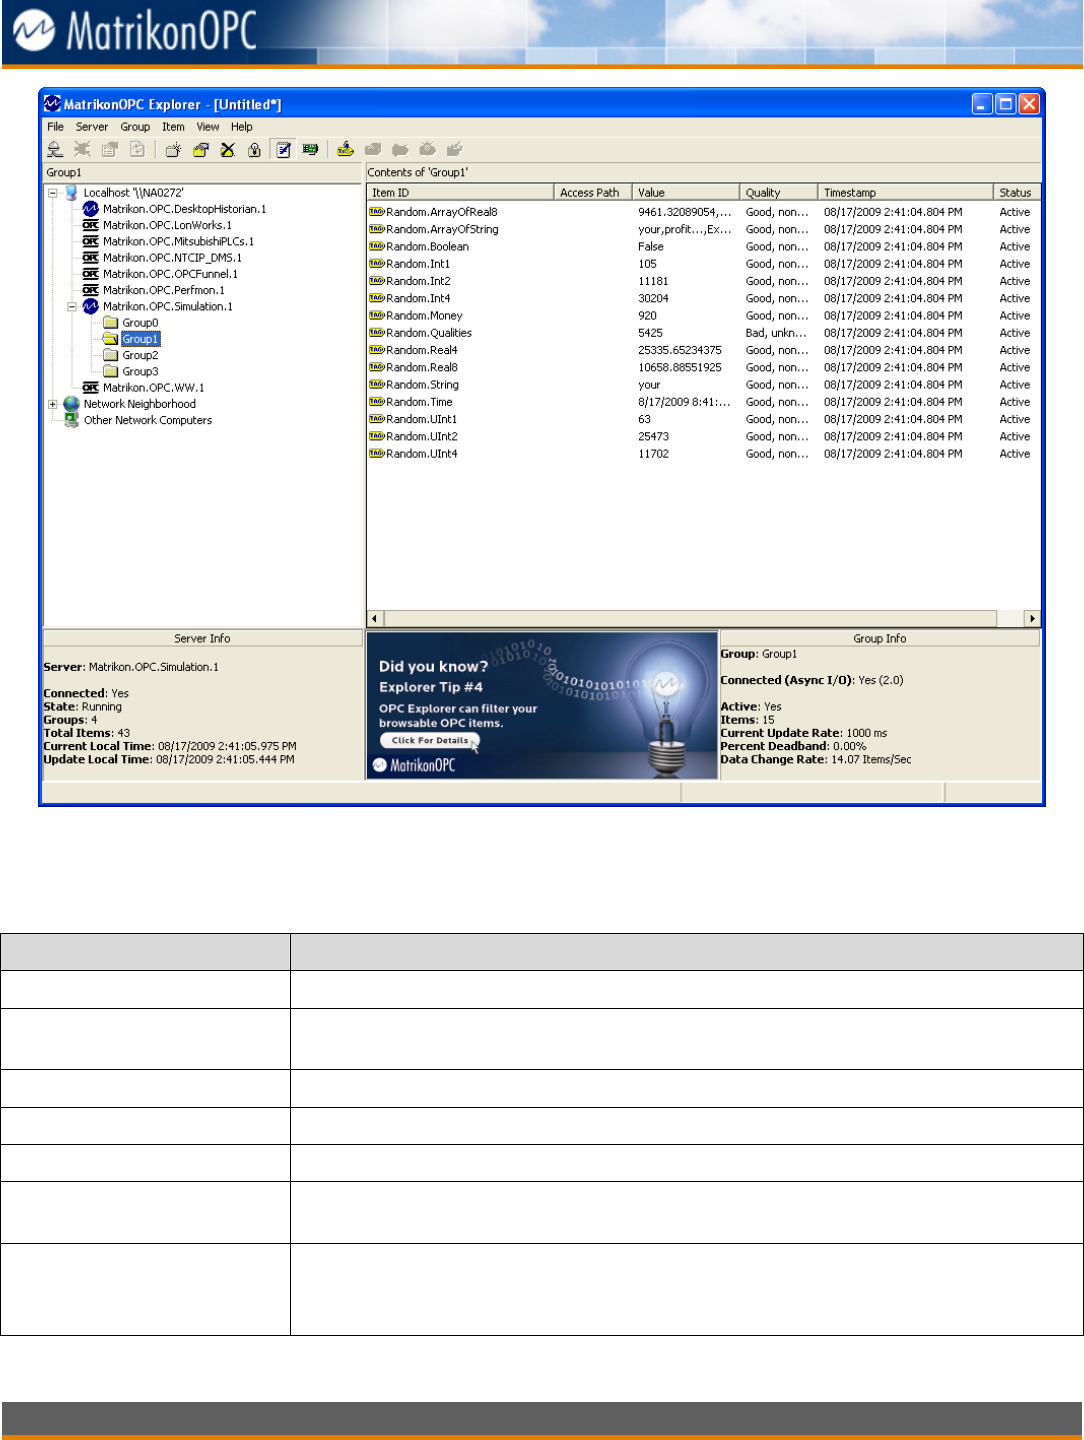Click the Access Path column header

tap(593, 192)
